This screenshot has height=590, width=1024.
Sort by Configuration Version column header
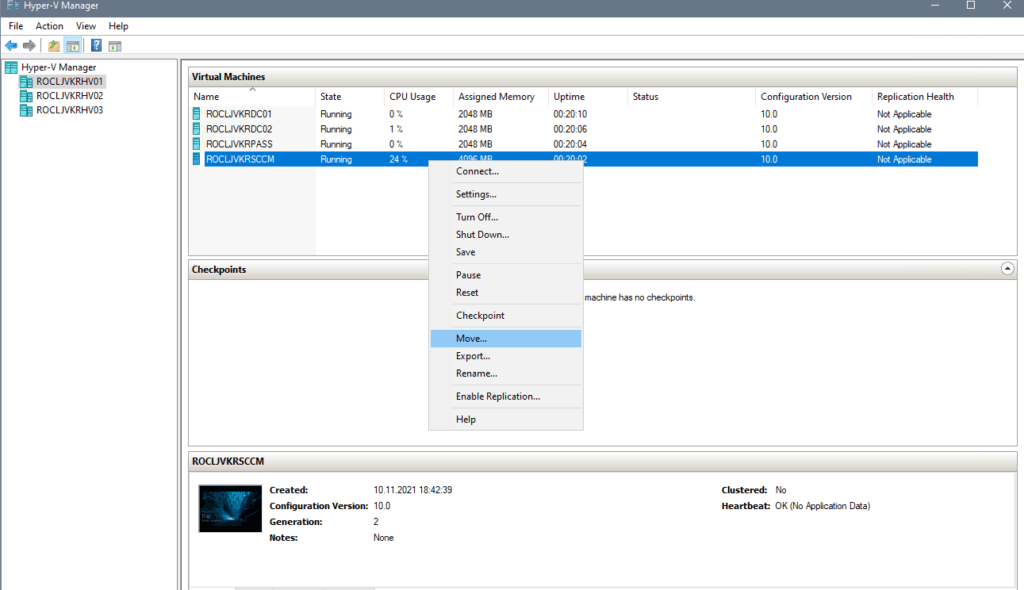[x=813, y=97]
